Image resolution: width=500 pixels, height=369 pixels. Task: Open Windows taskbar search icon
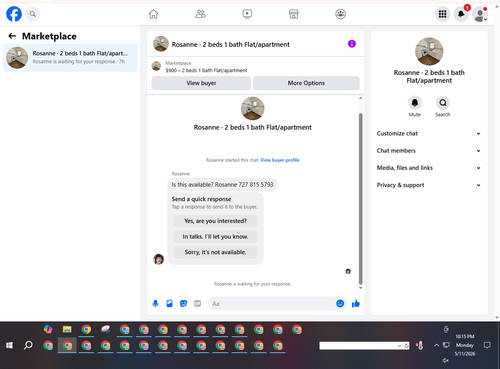28,345
